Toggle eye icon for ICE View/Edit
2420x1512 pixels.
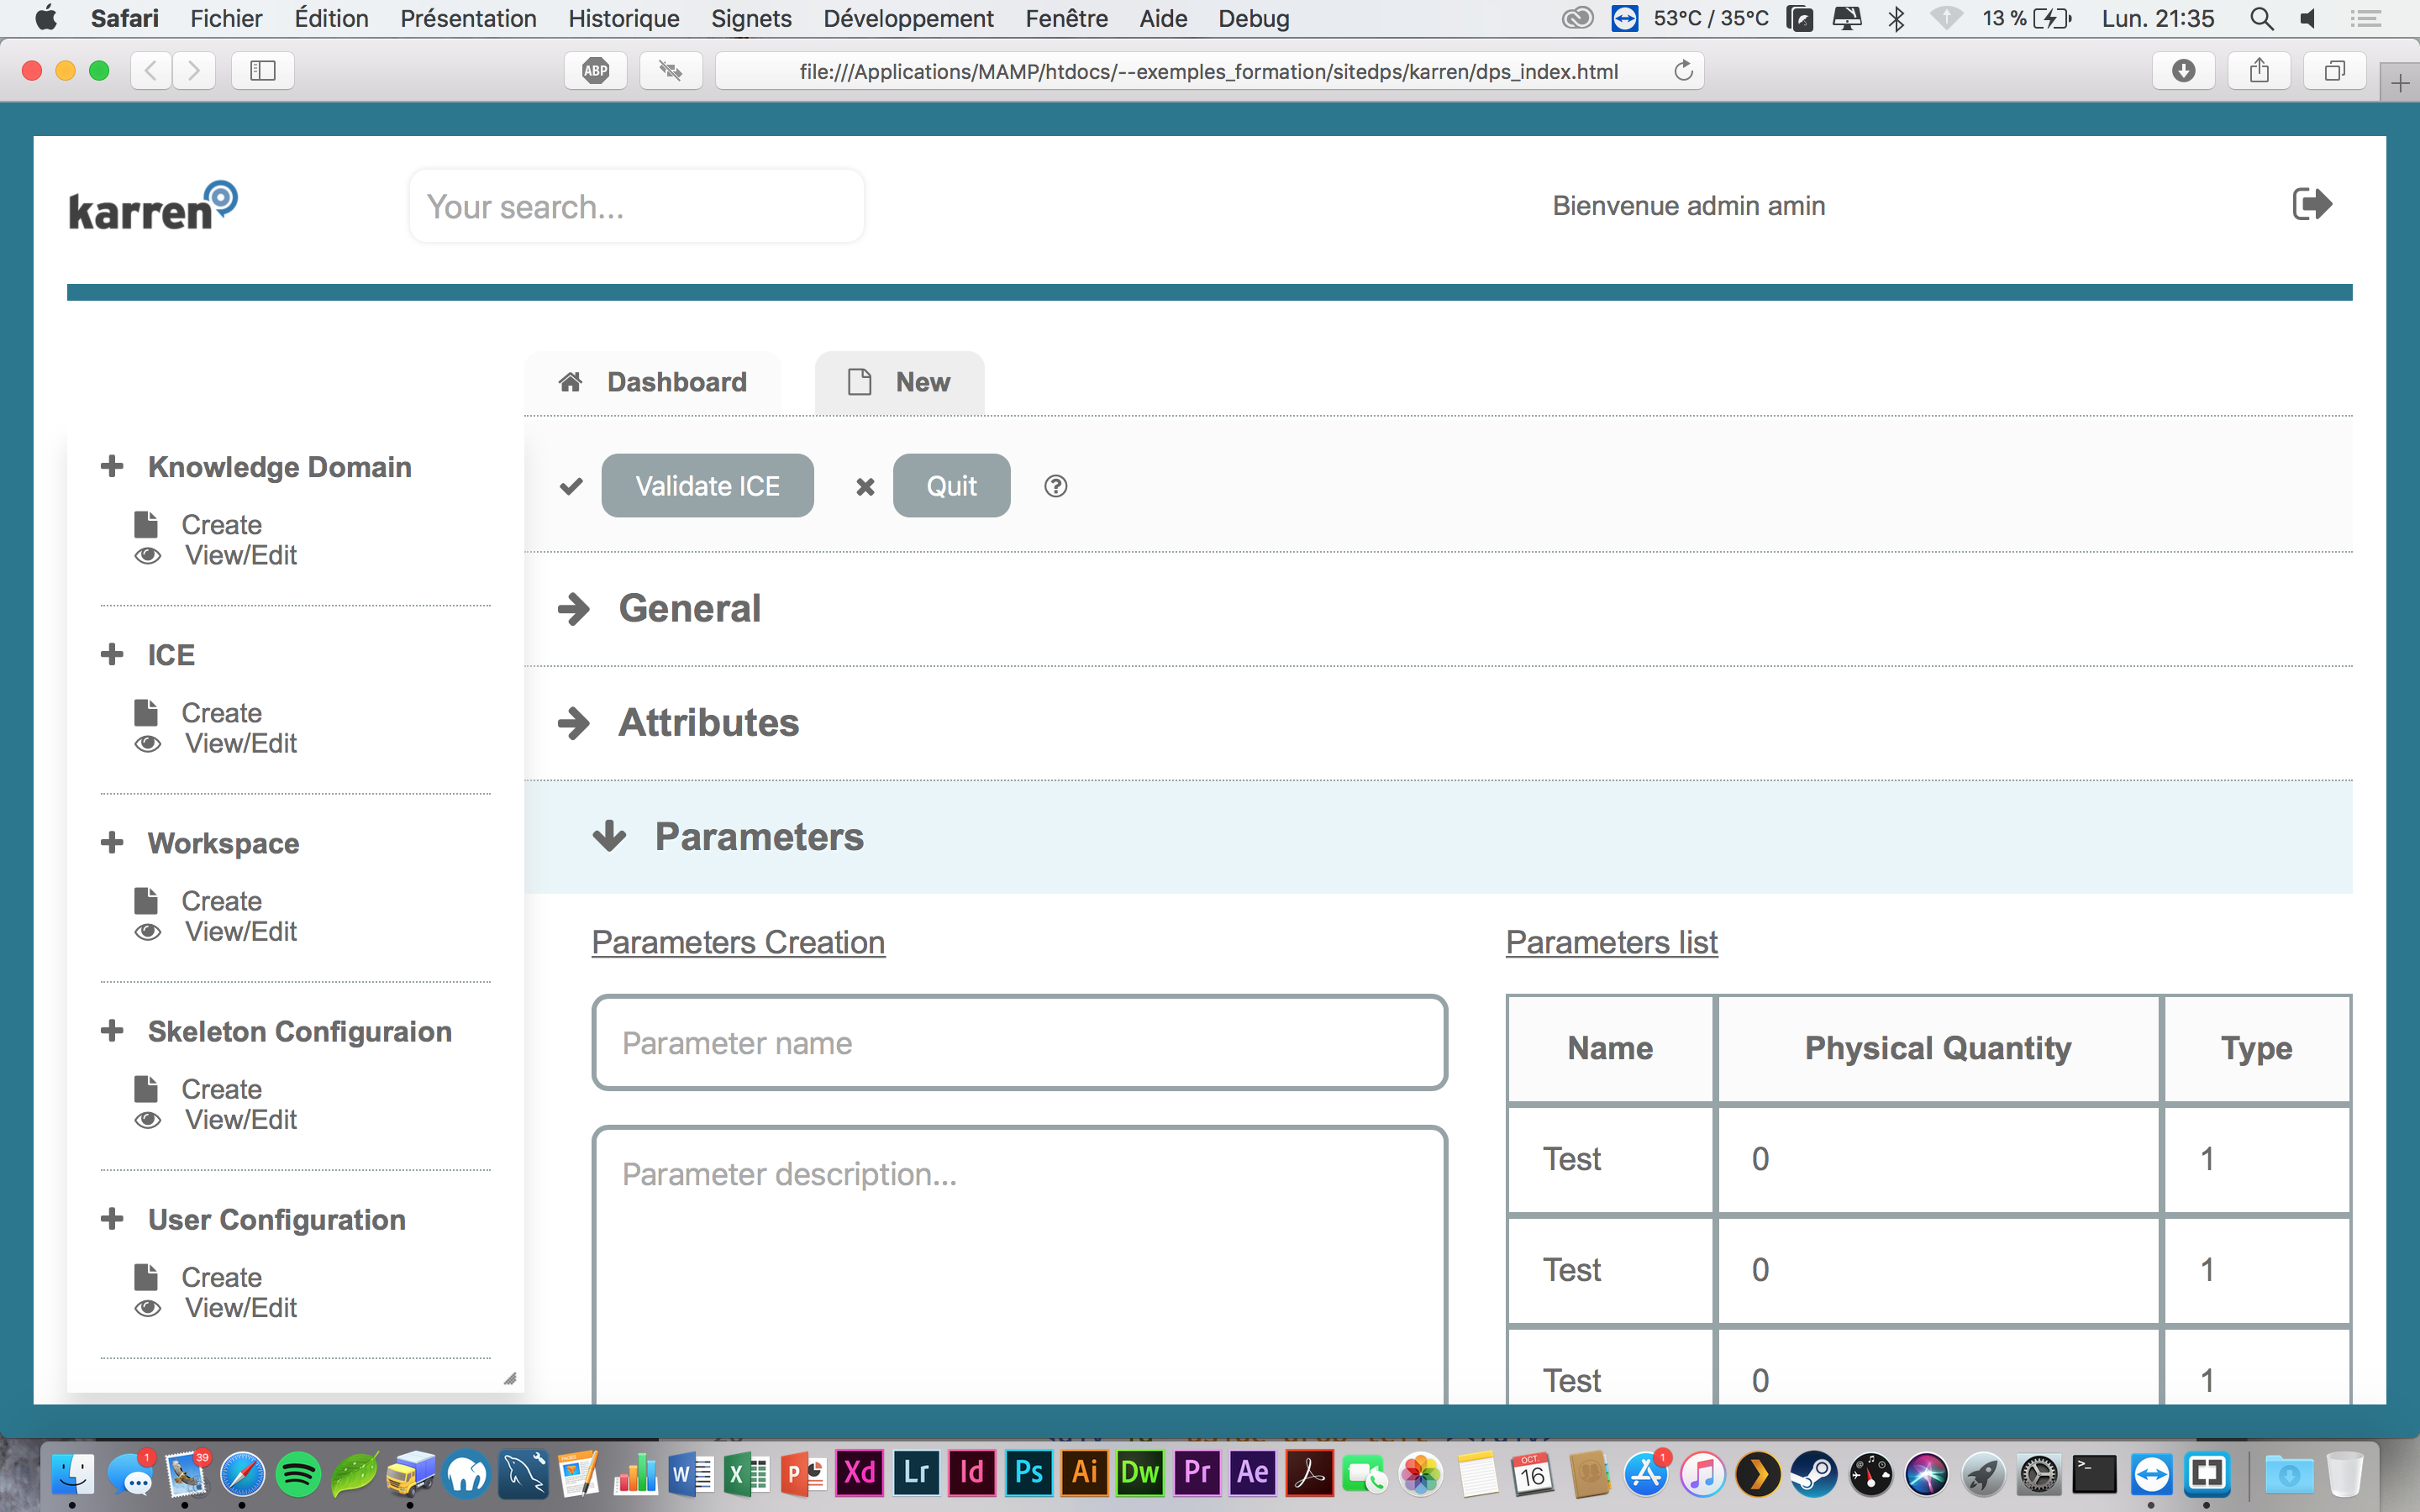click(x=148, y=744)
